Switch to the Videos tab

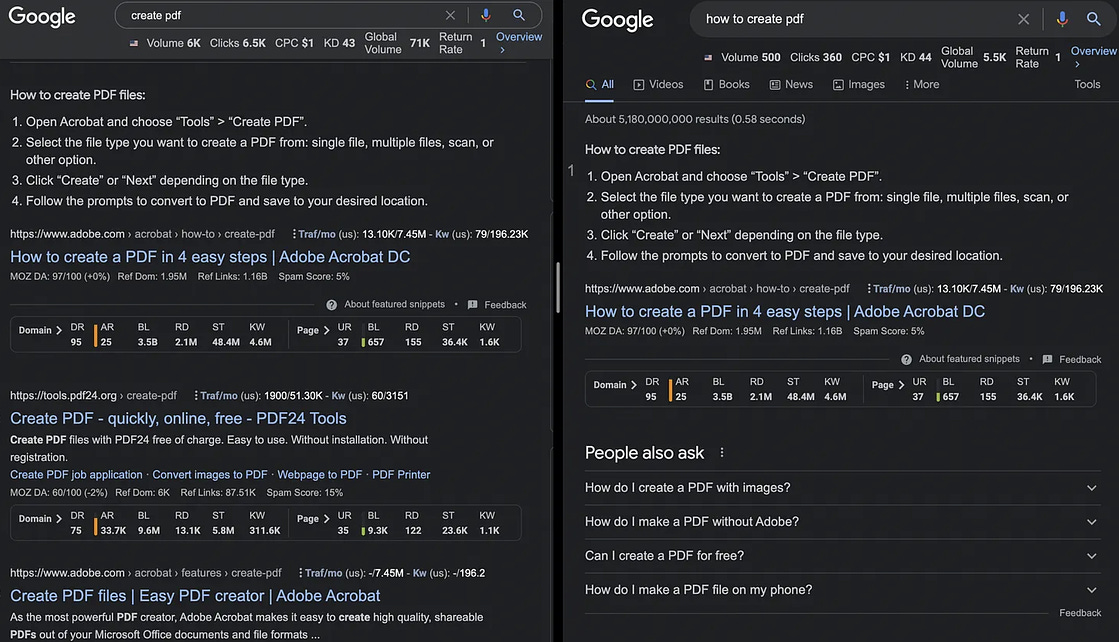pyautogui.click(x=658, y=84)
